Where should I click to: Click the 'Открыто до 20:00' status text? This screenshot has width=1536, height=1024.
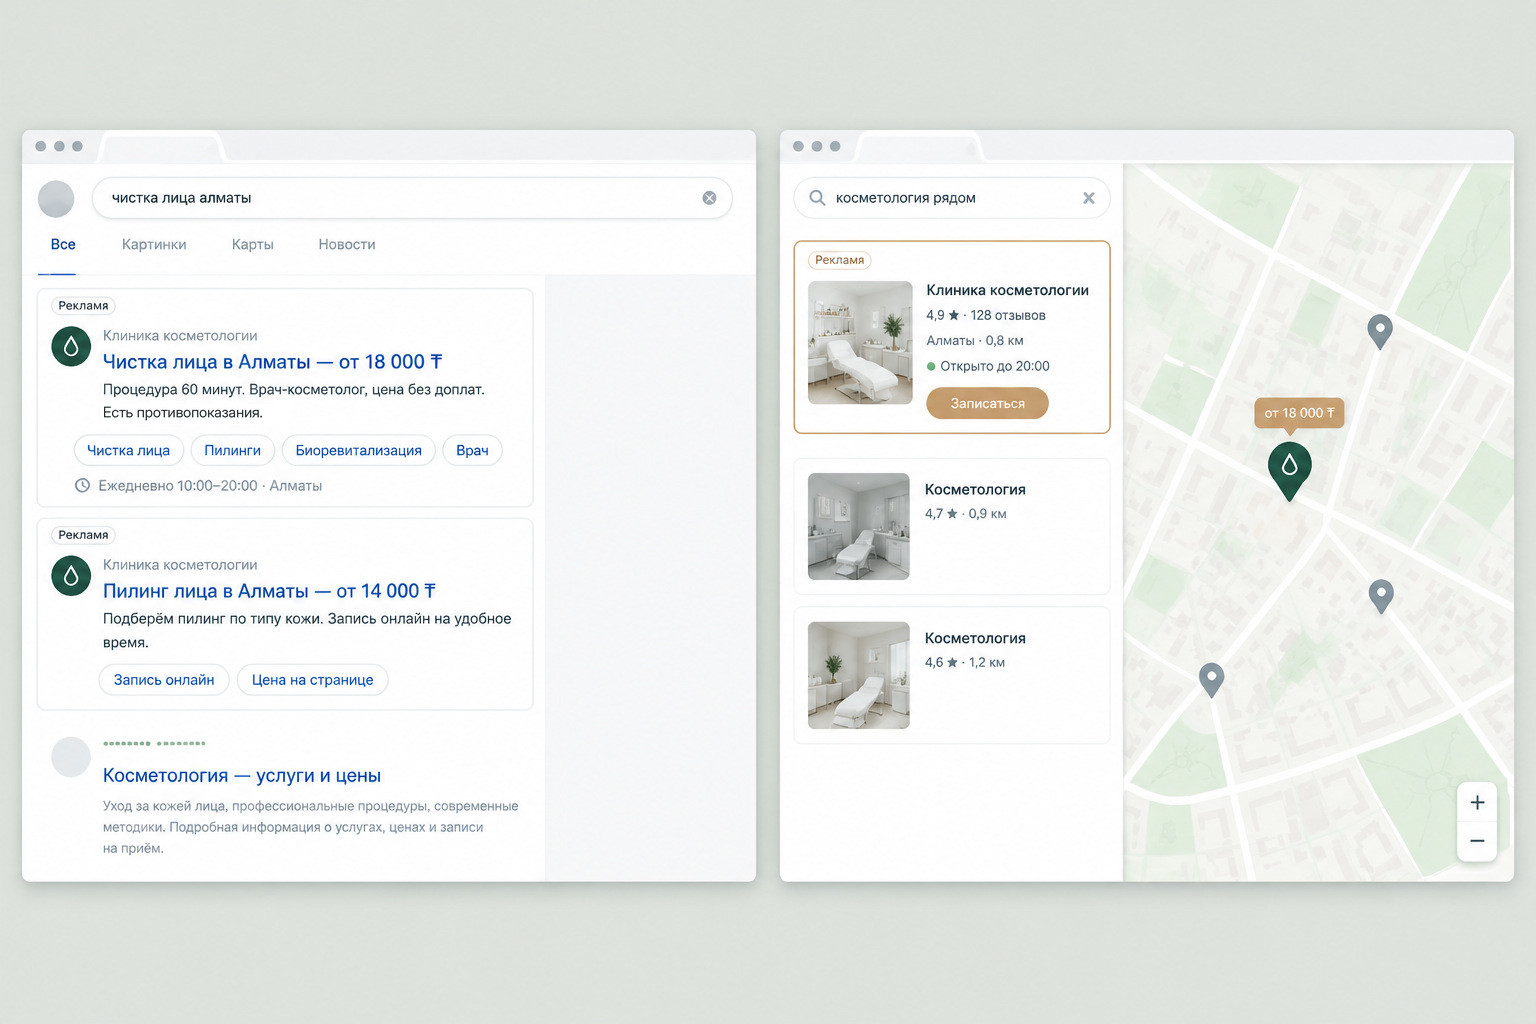click(x=995, y=366)
